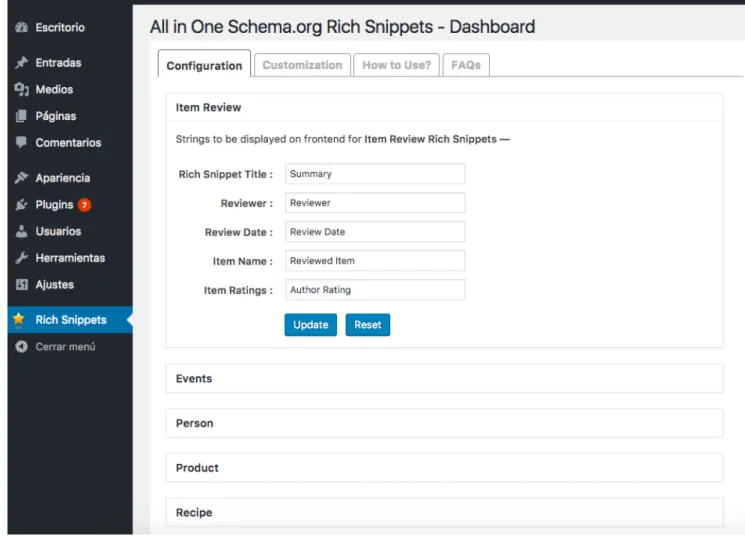Select Rich Snippets menu label
Image resolution: width=745 pixels, height=536 pixels.
71,320
